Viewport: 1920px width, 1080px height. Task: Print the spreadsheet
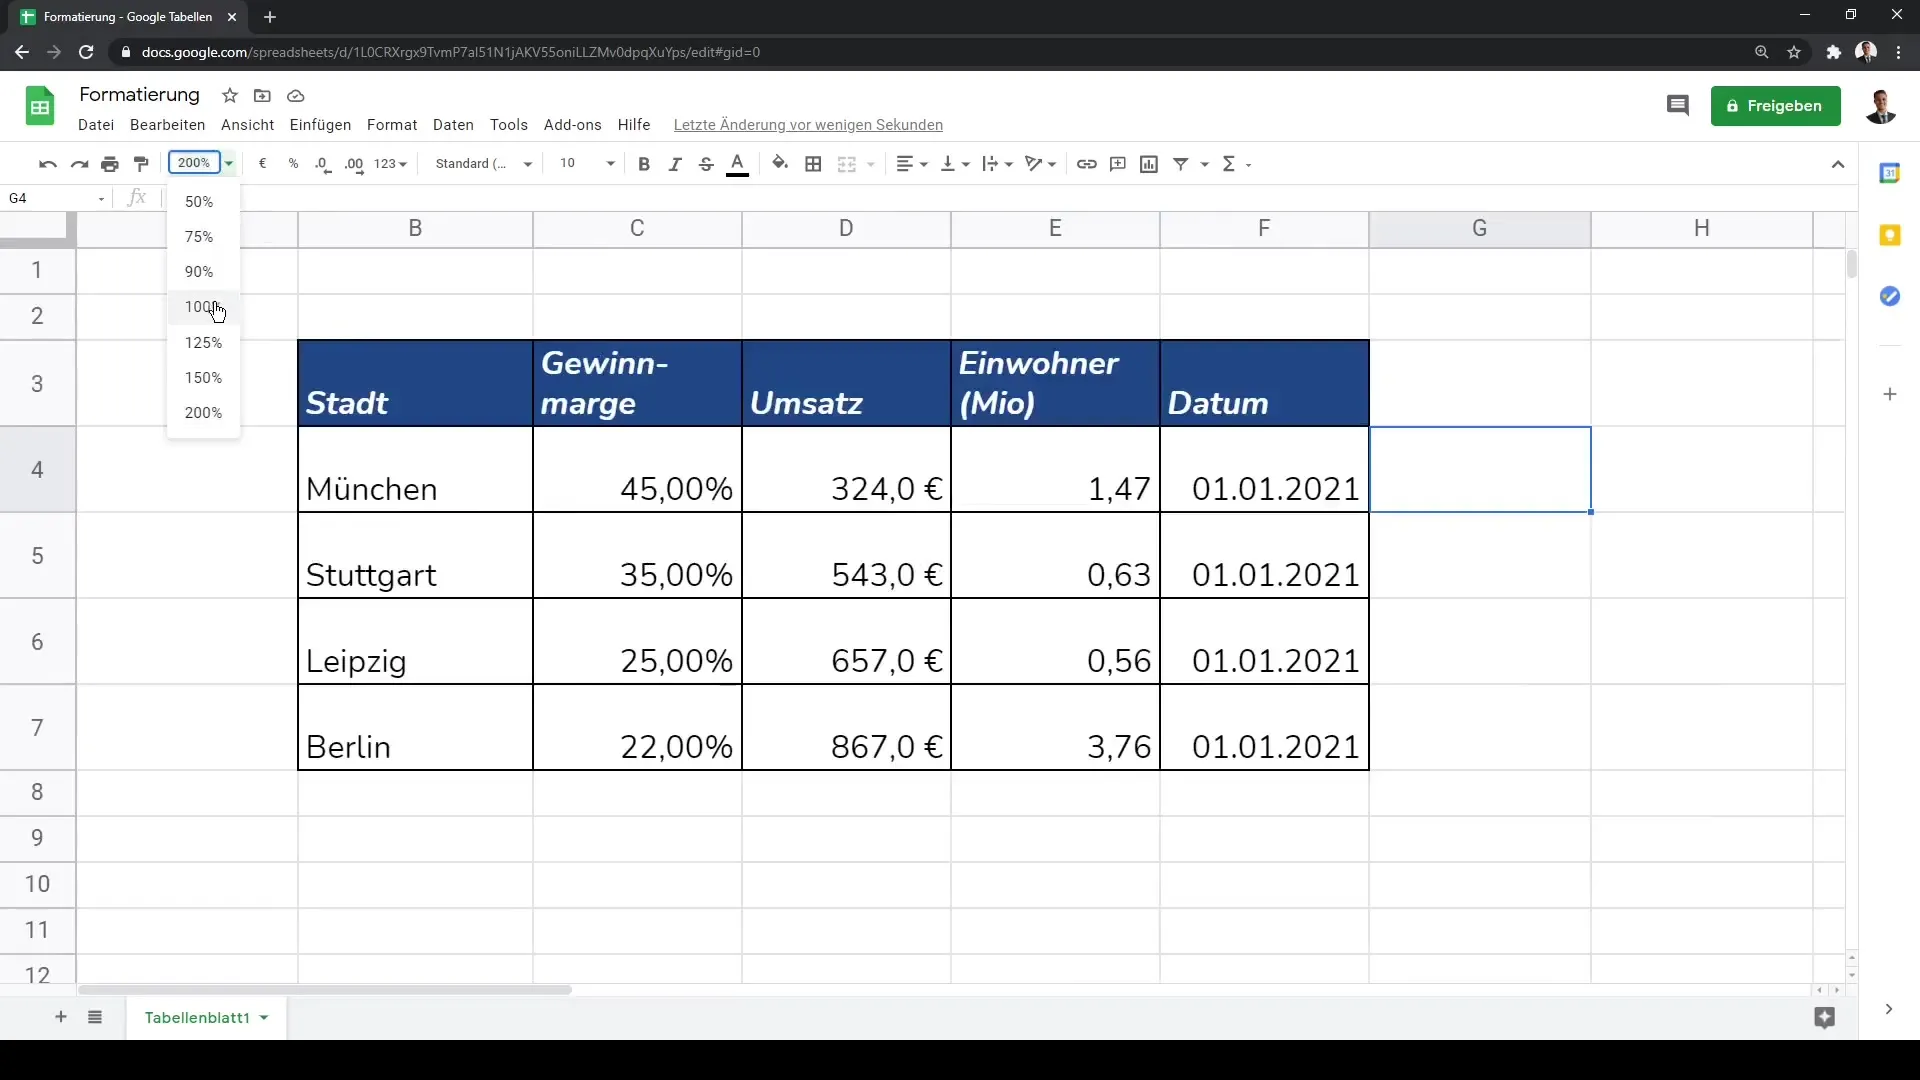(110, 164)
